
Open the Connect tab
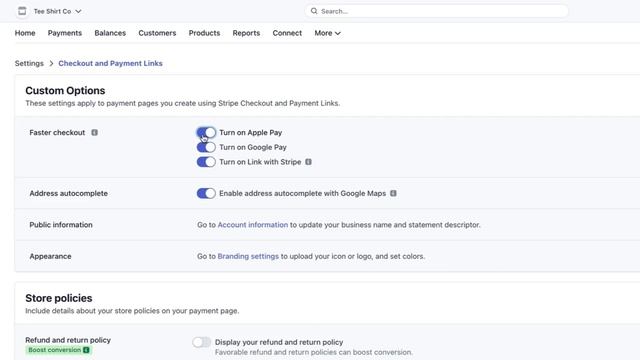287,33
